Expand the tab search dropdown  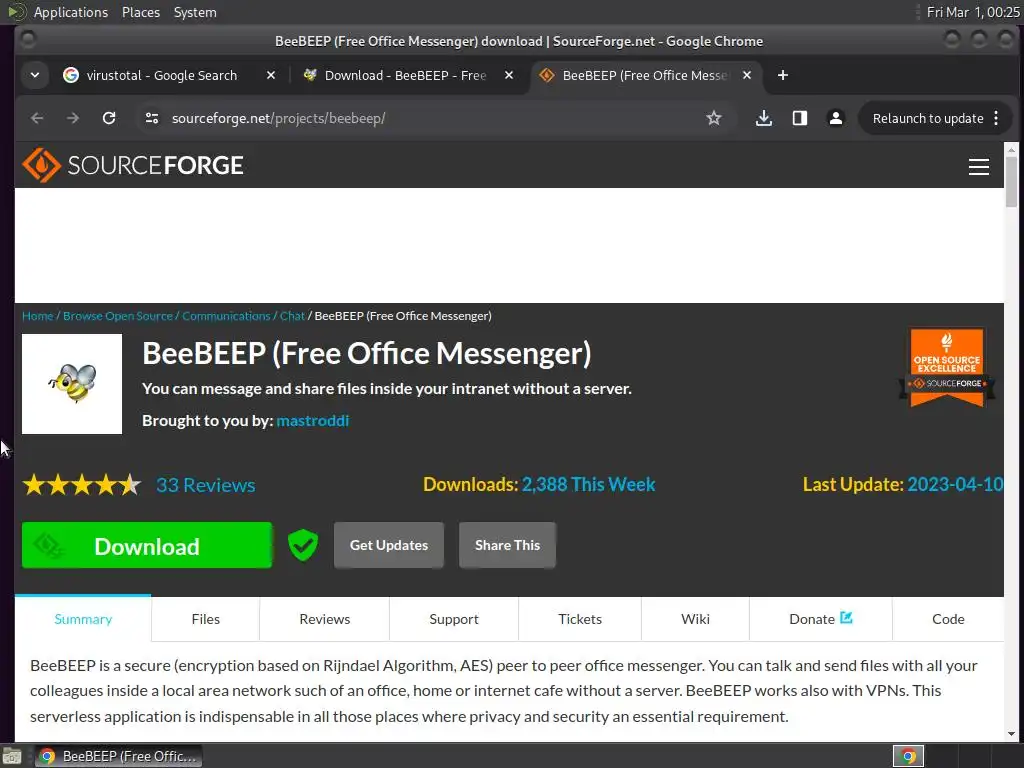35,75
